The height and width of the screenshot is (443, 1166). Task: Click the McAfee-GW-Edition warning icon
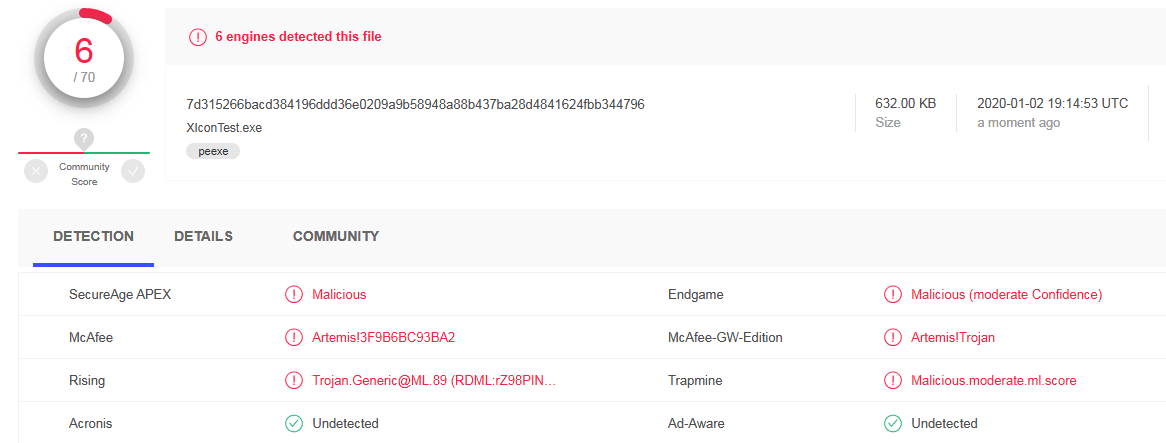pyautogui.click(x=893, y=338)
